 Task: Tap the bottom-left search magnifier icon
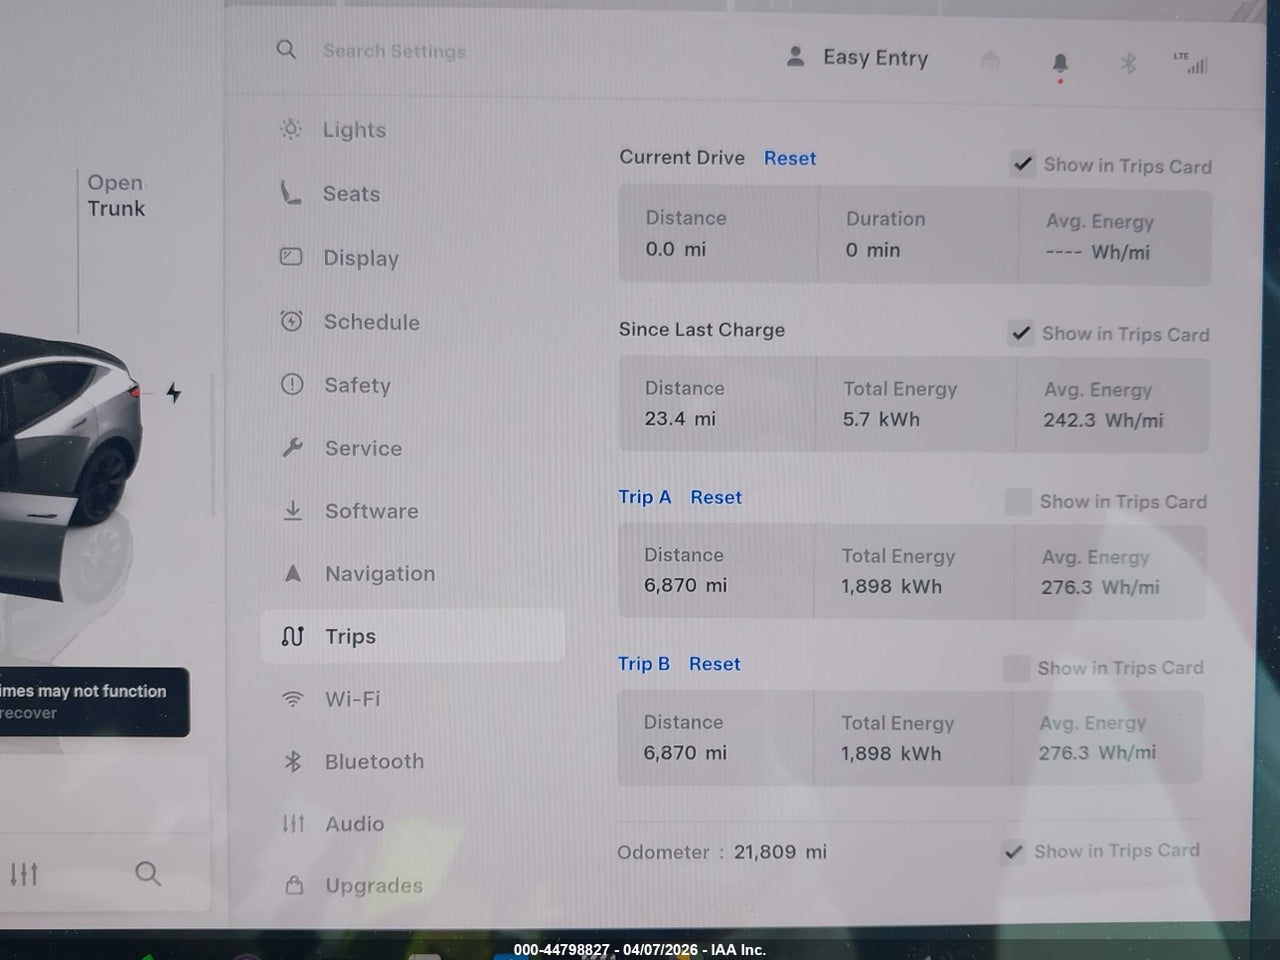click(x=148, y=874)
